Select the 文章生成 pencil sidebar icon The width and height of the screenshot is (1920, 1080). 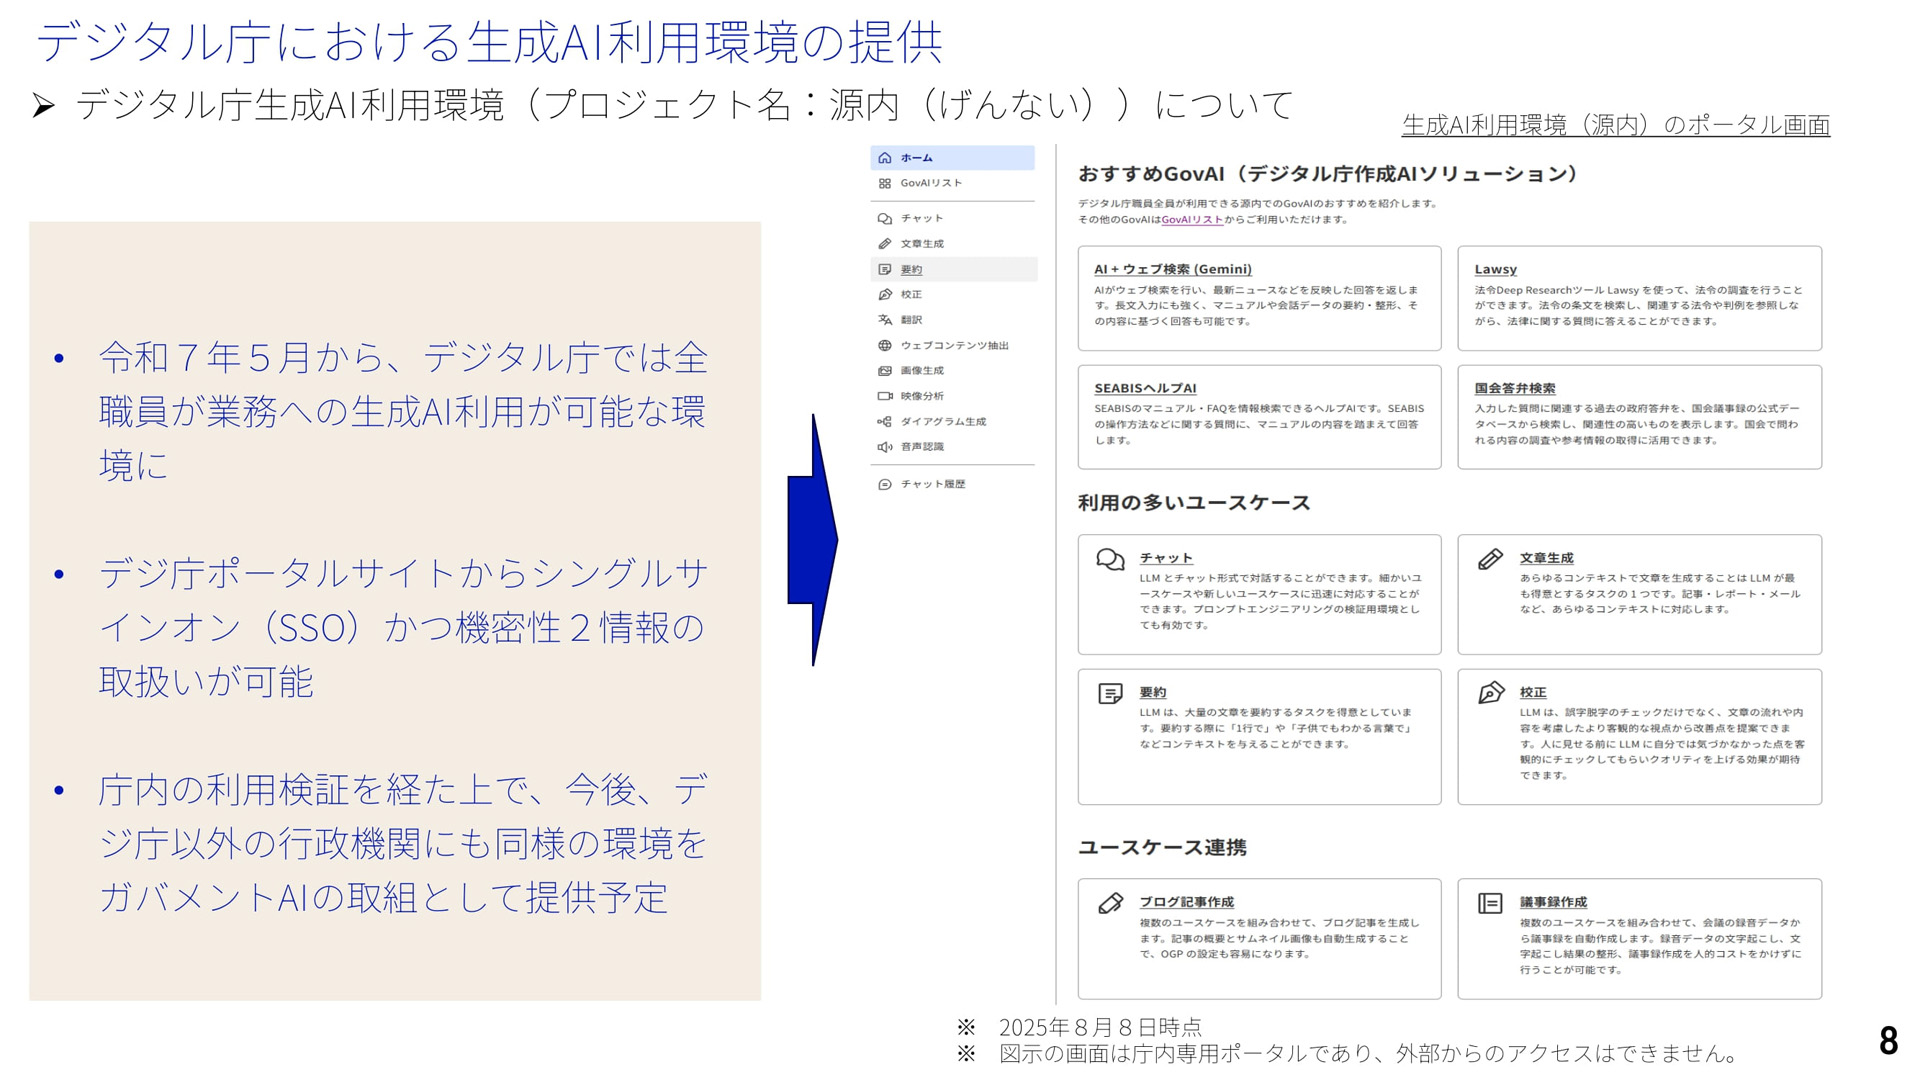pyautogui.click(x=884, y=244)
